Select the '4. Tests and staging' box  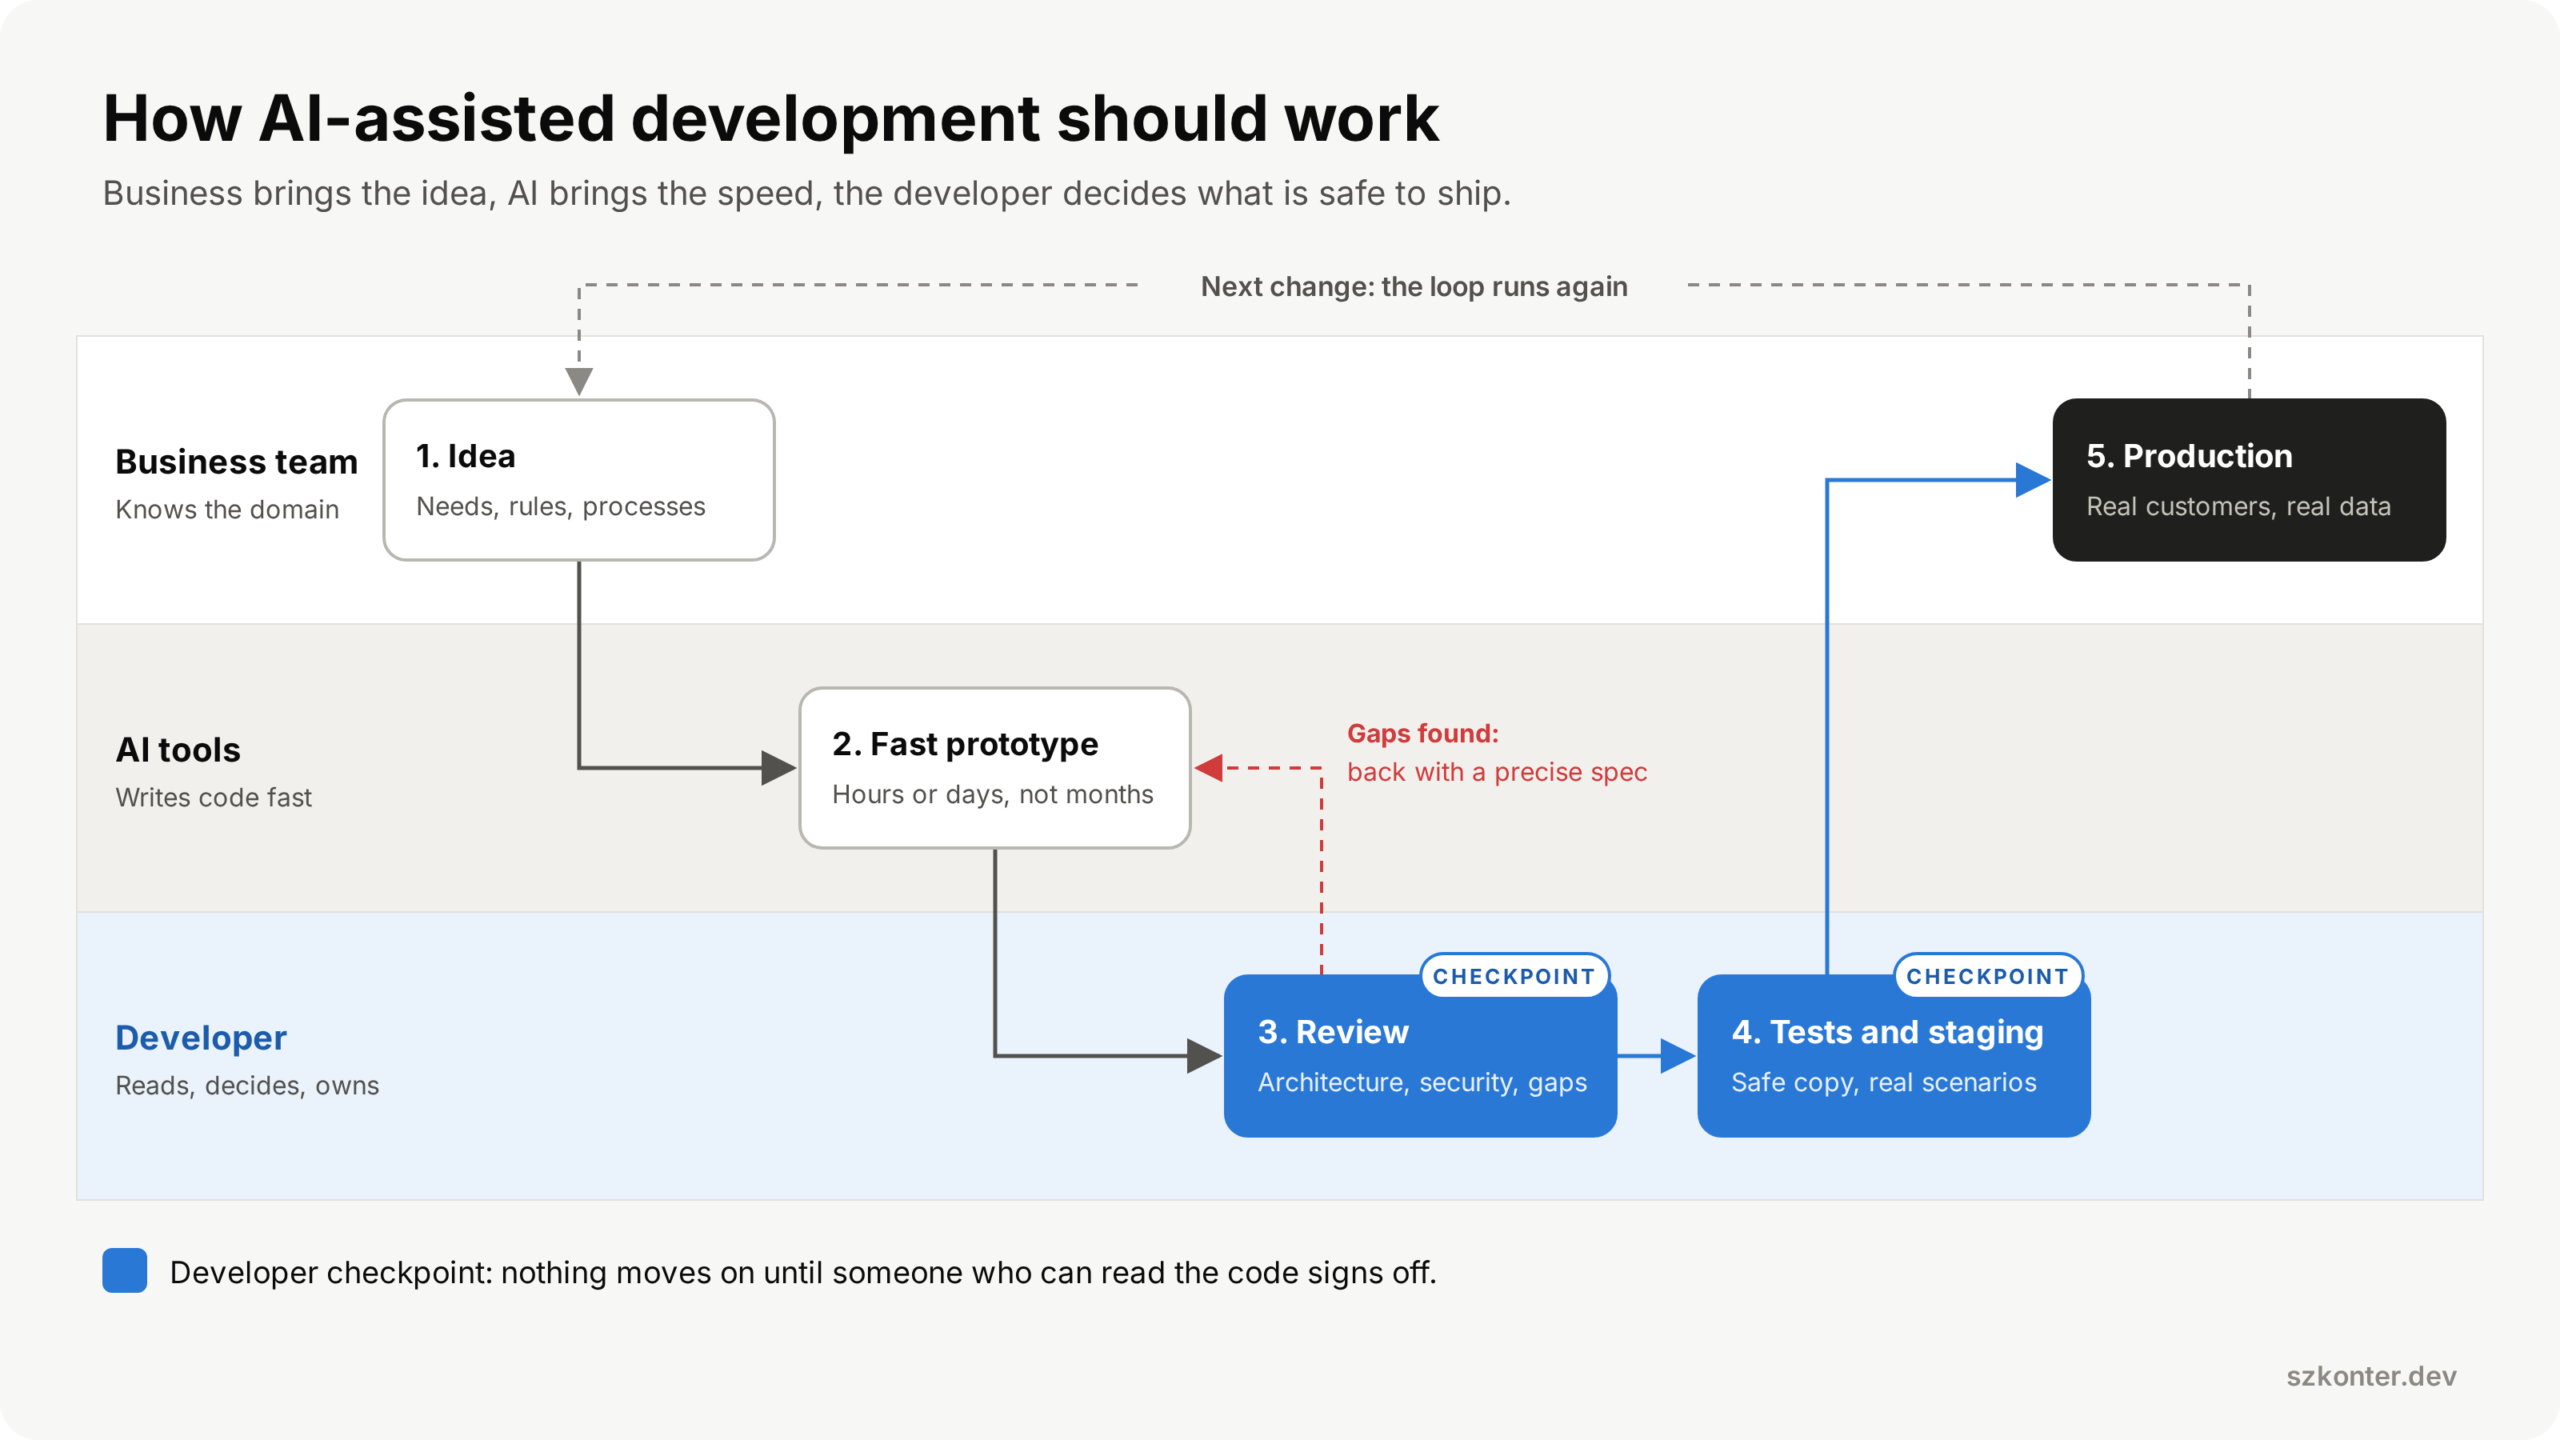(1894, 1056)
